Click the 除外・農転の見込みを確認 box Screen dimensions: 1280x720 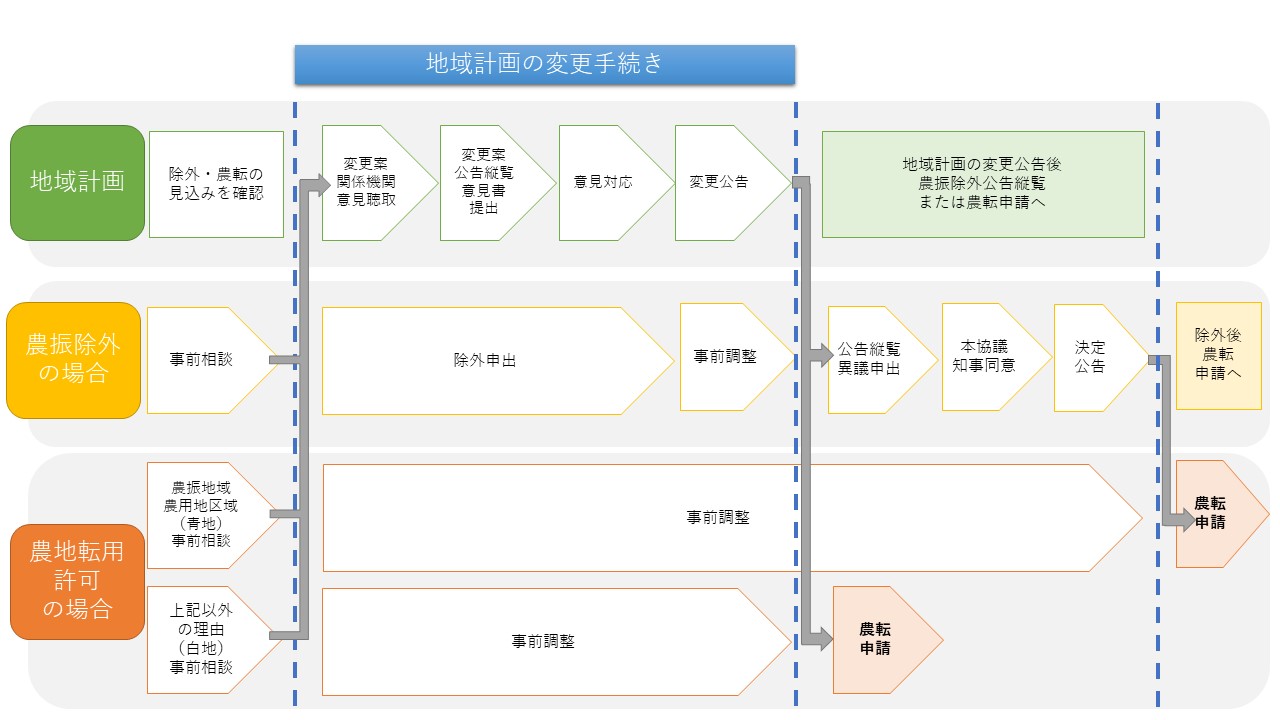click(216, 184)
